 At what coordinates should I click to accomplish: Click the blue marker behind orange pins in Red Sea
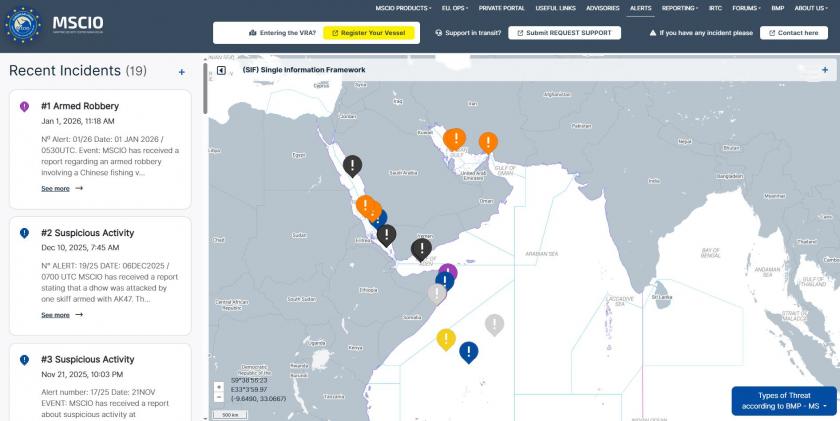click(x=381, y=220)
